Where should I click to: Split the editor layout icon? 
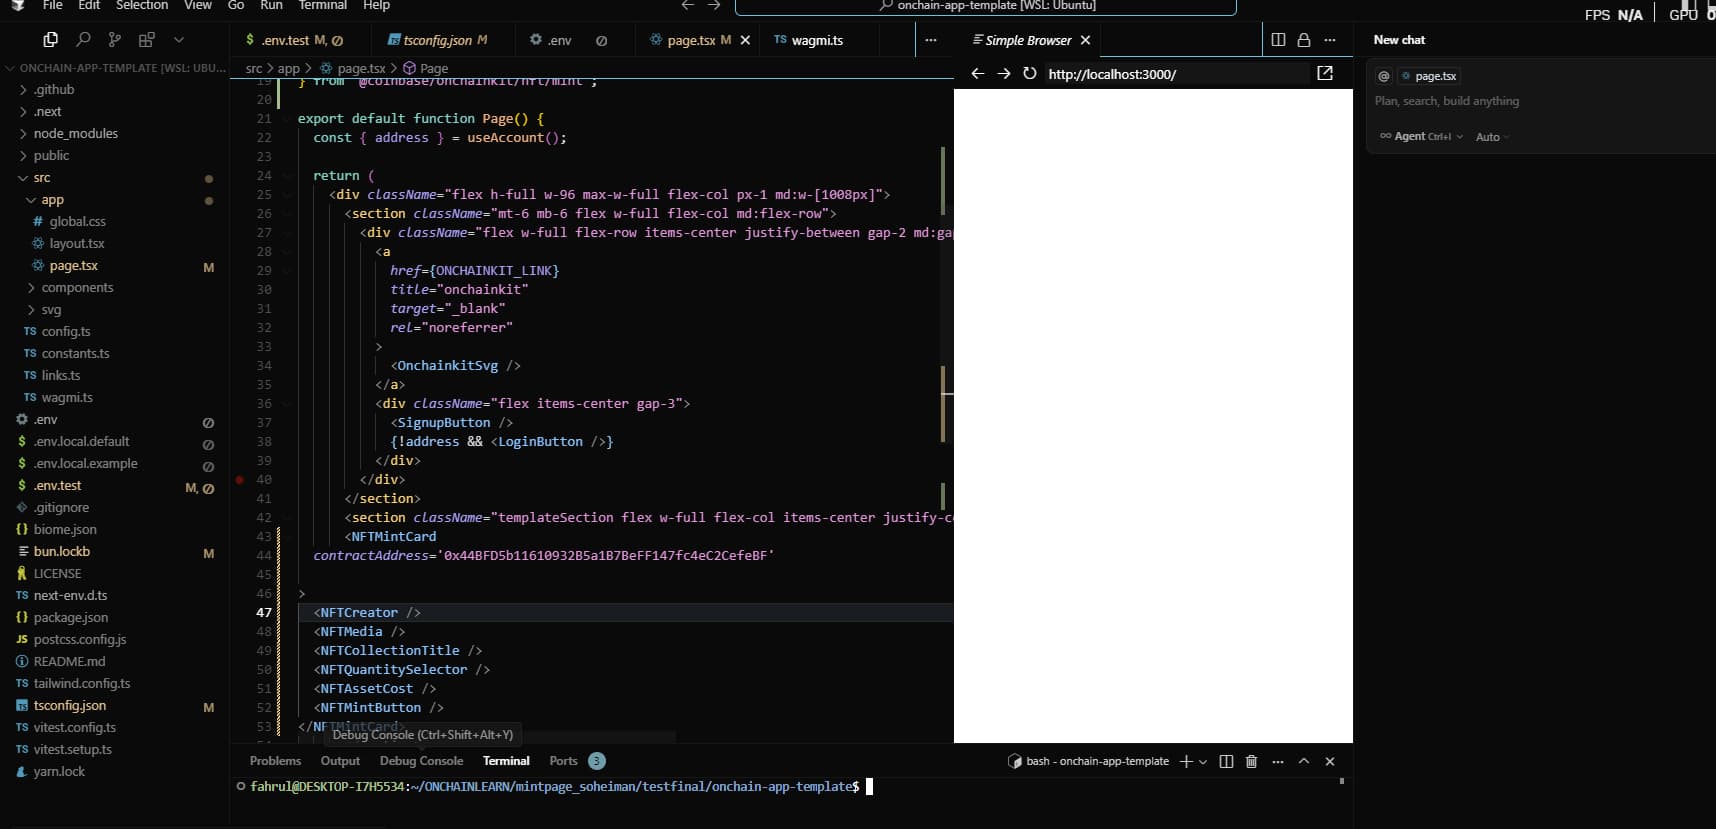click(x=1278, y=40)
